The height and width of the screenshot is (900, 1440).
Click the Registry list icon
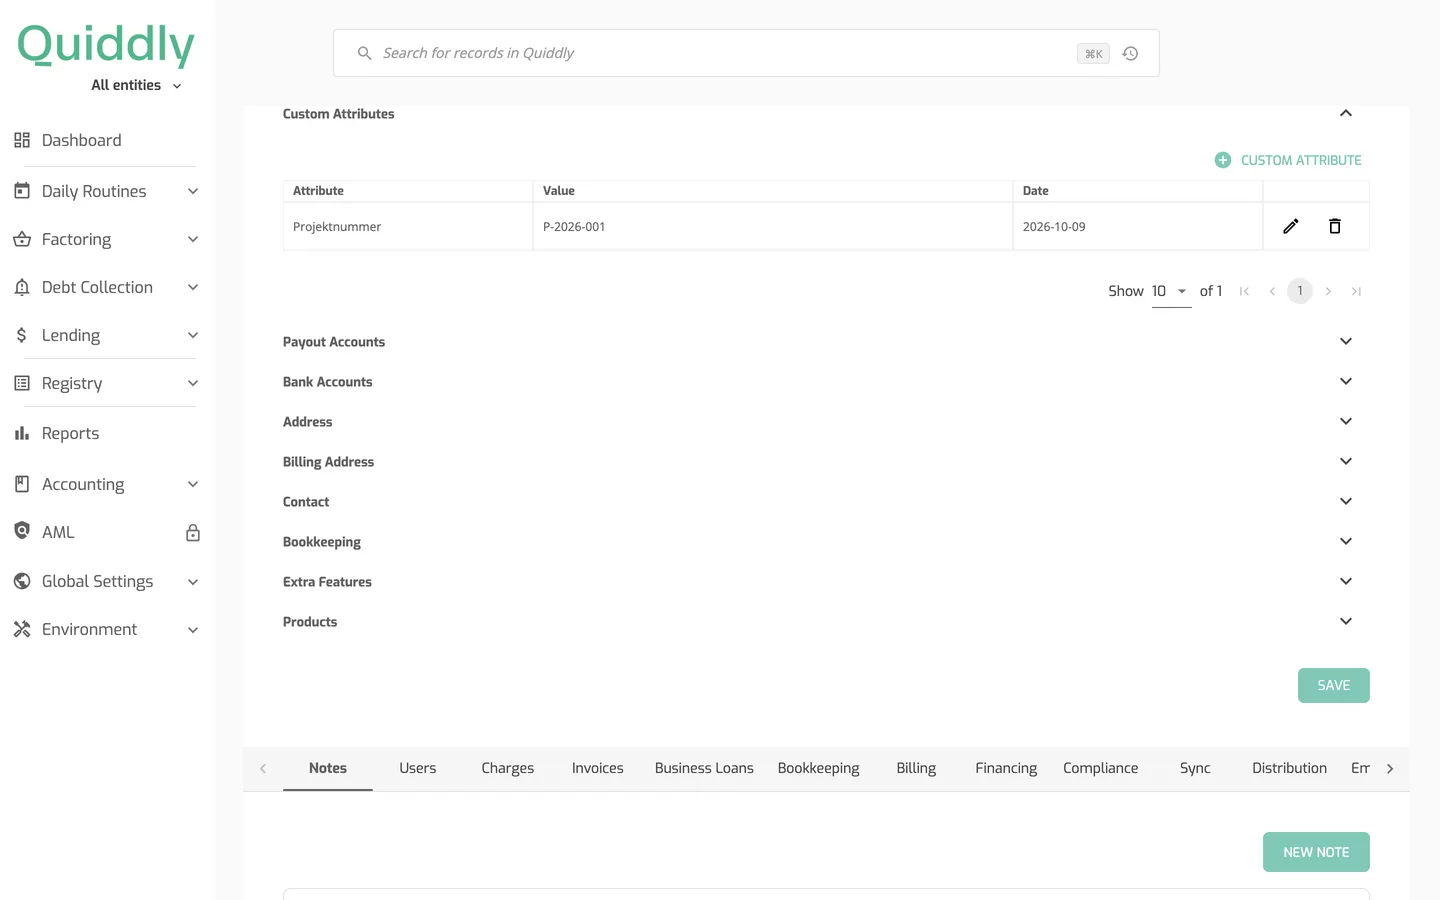pyautogui.click(x=22, y=383)
